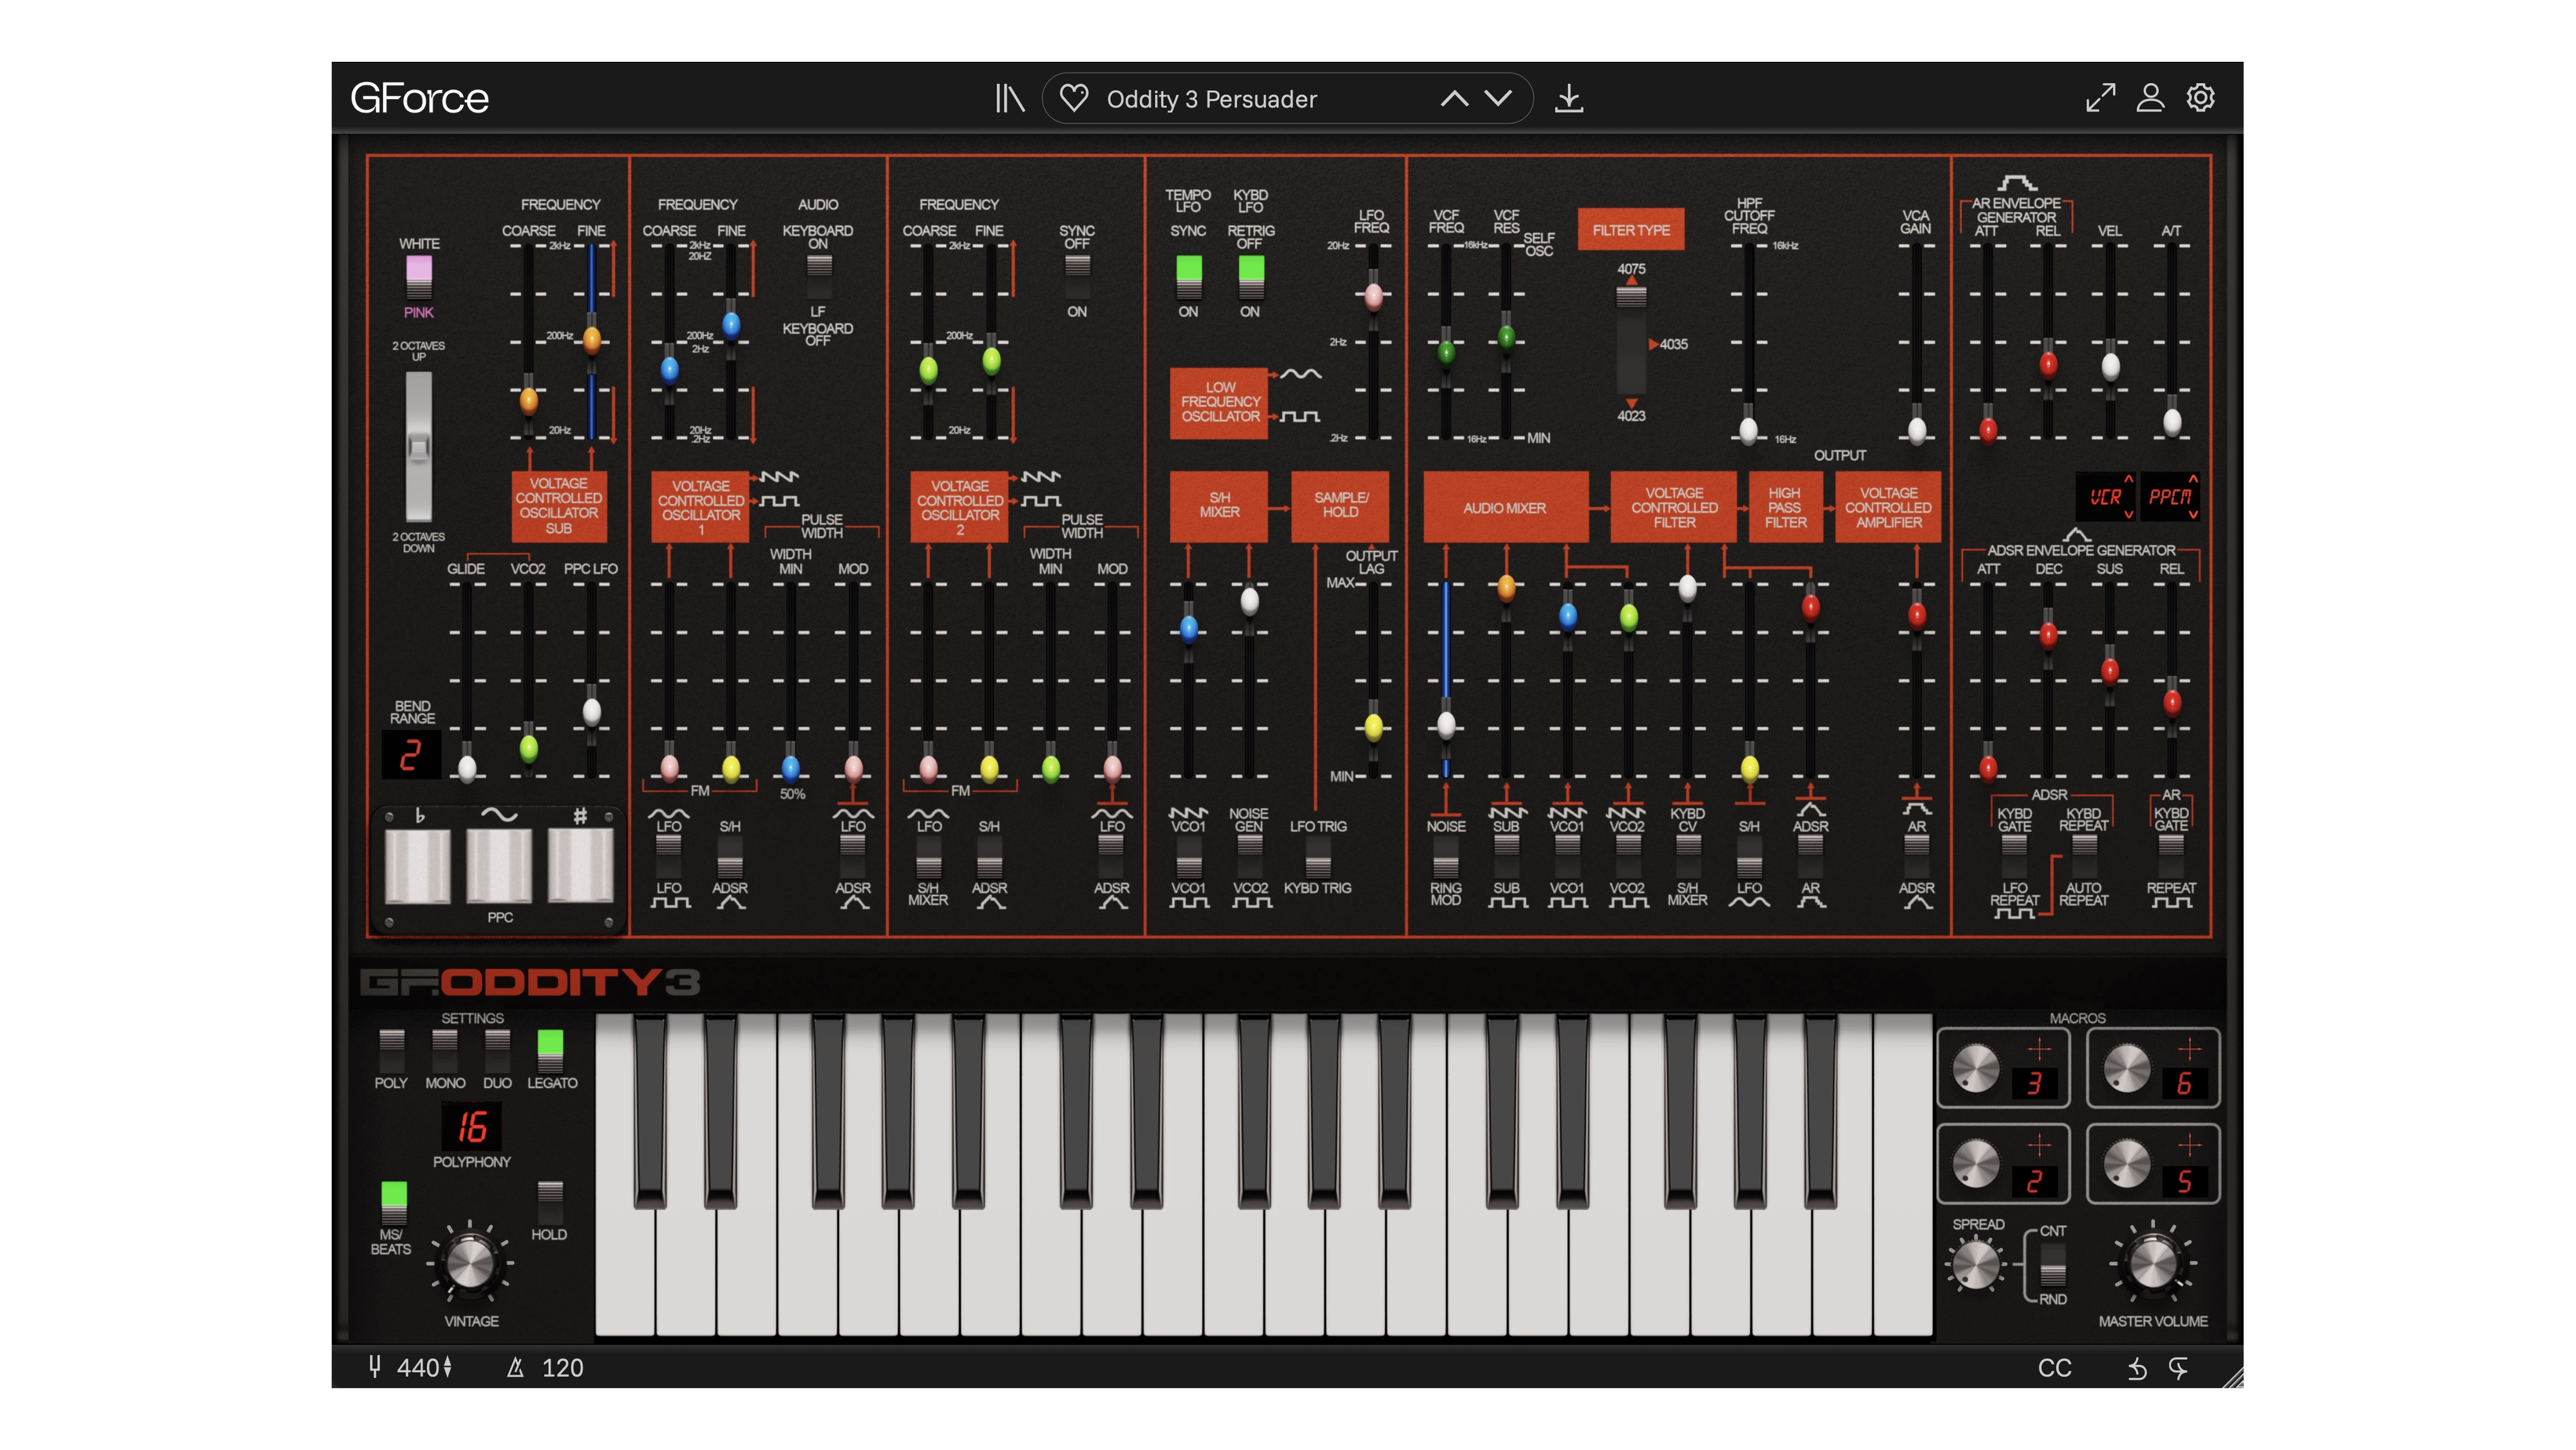The image size is (2576, 1450).
Task: Click the VCA GAIN slider handle
Action: (x=1916, y=431)
